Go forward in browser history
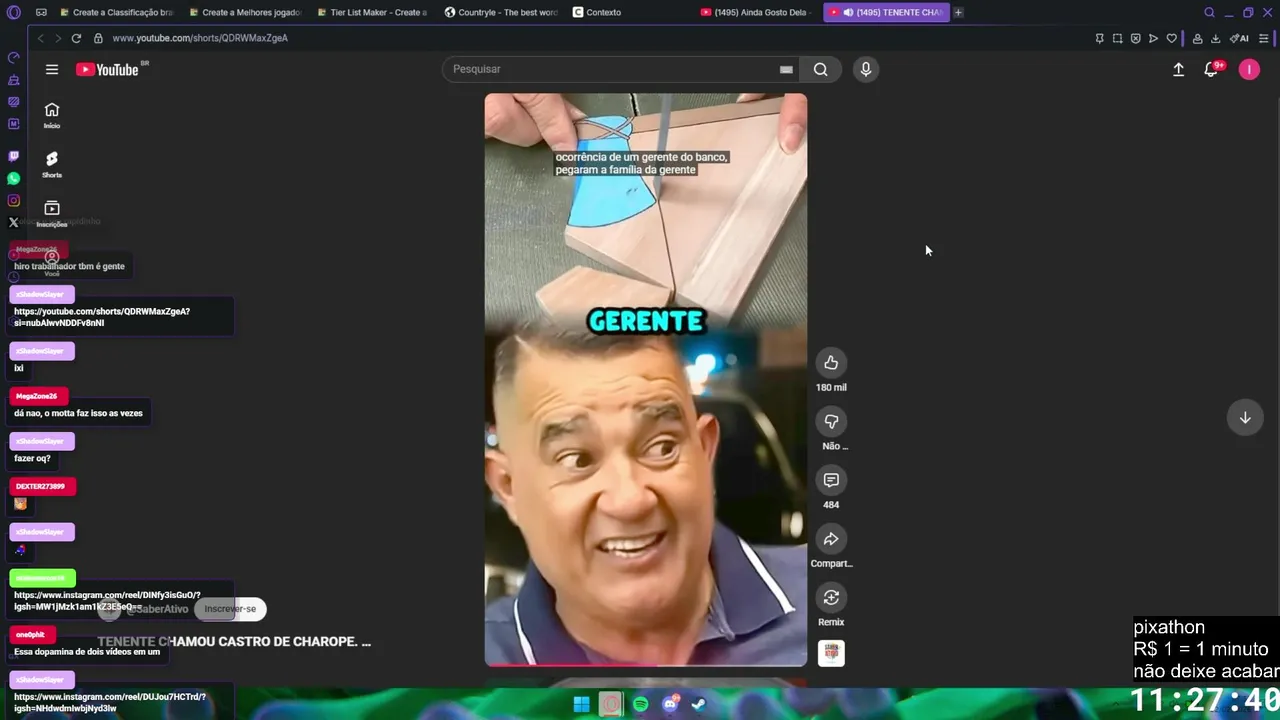Viewport: 1280px width, 720px height. 57,38
